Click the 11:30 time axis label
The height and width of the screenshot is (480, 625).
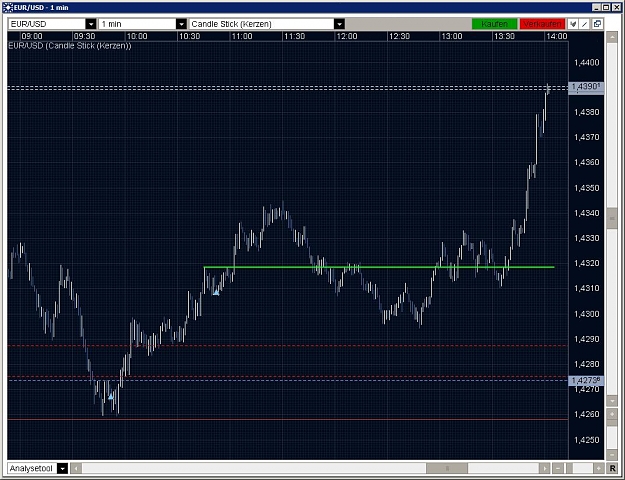(x=294, y=36)
